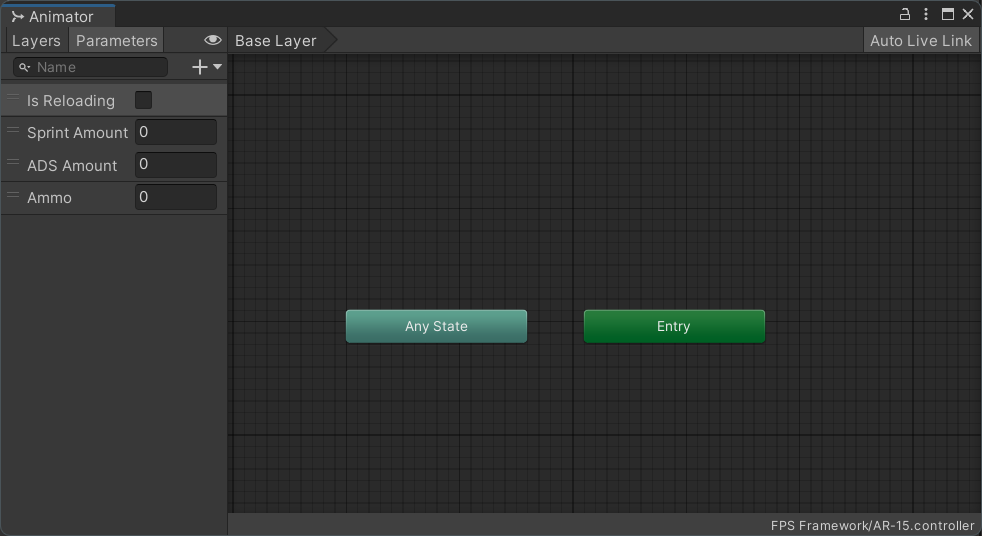The height and width of the screenshot is (536, 982).
Task: Click the plus icon to add a parameter
Action: point(200,67)
